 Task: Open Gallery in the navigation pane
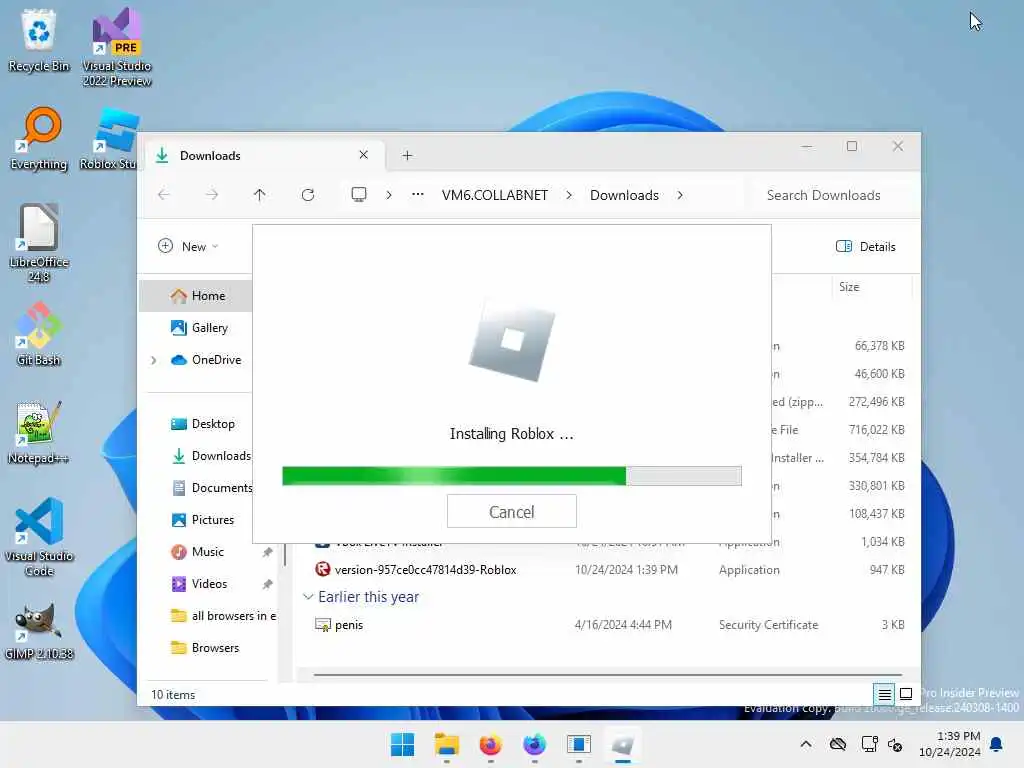pyautogui.click(x=199, y=328)
